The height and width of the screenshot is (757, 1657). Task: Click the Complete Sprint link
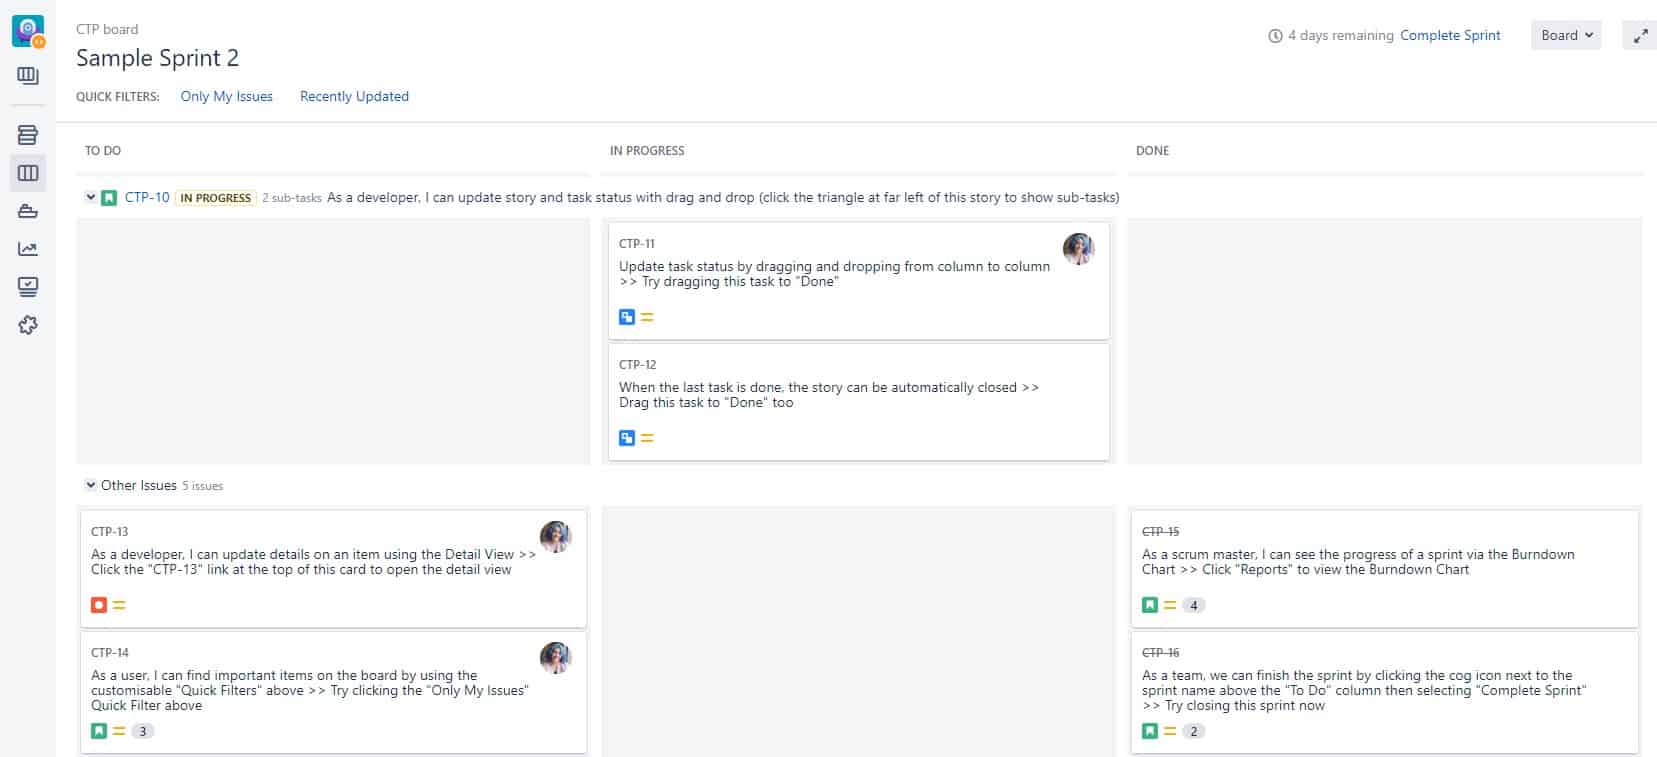click(1449, 35)
